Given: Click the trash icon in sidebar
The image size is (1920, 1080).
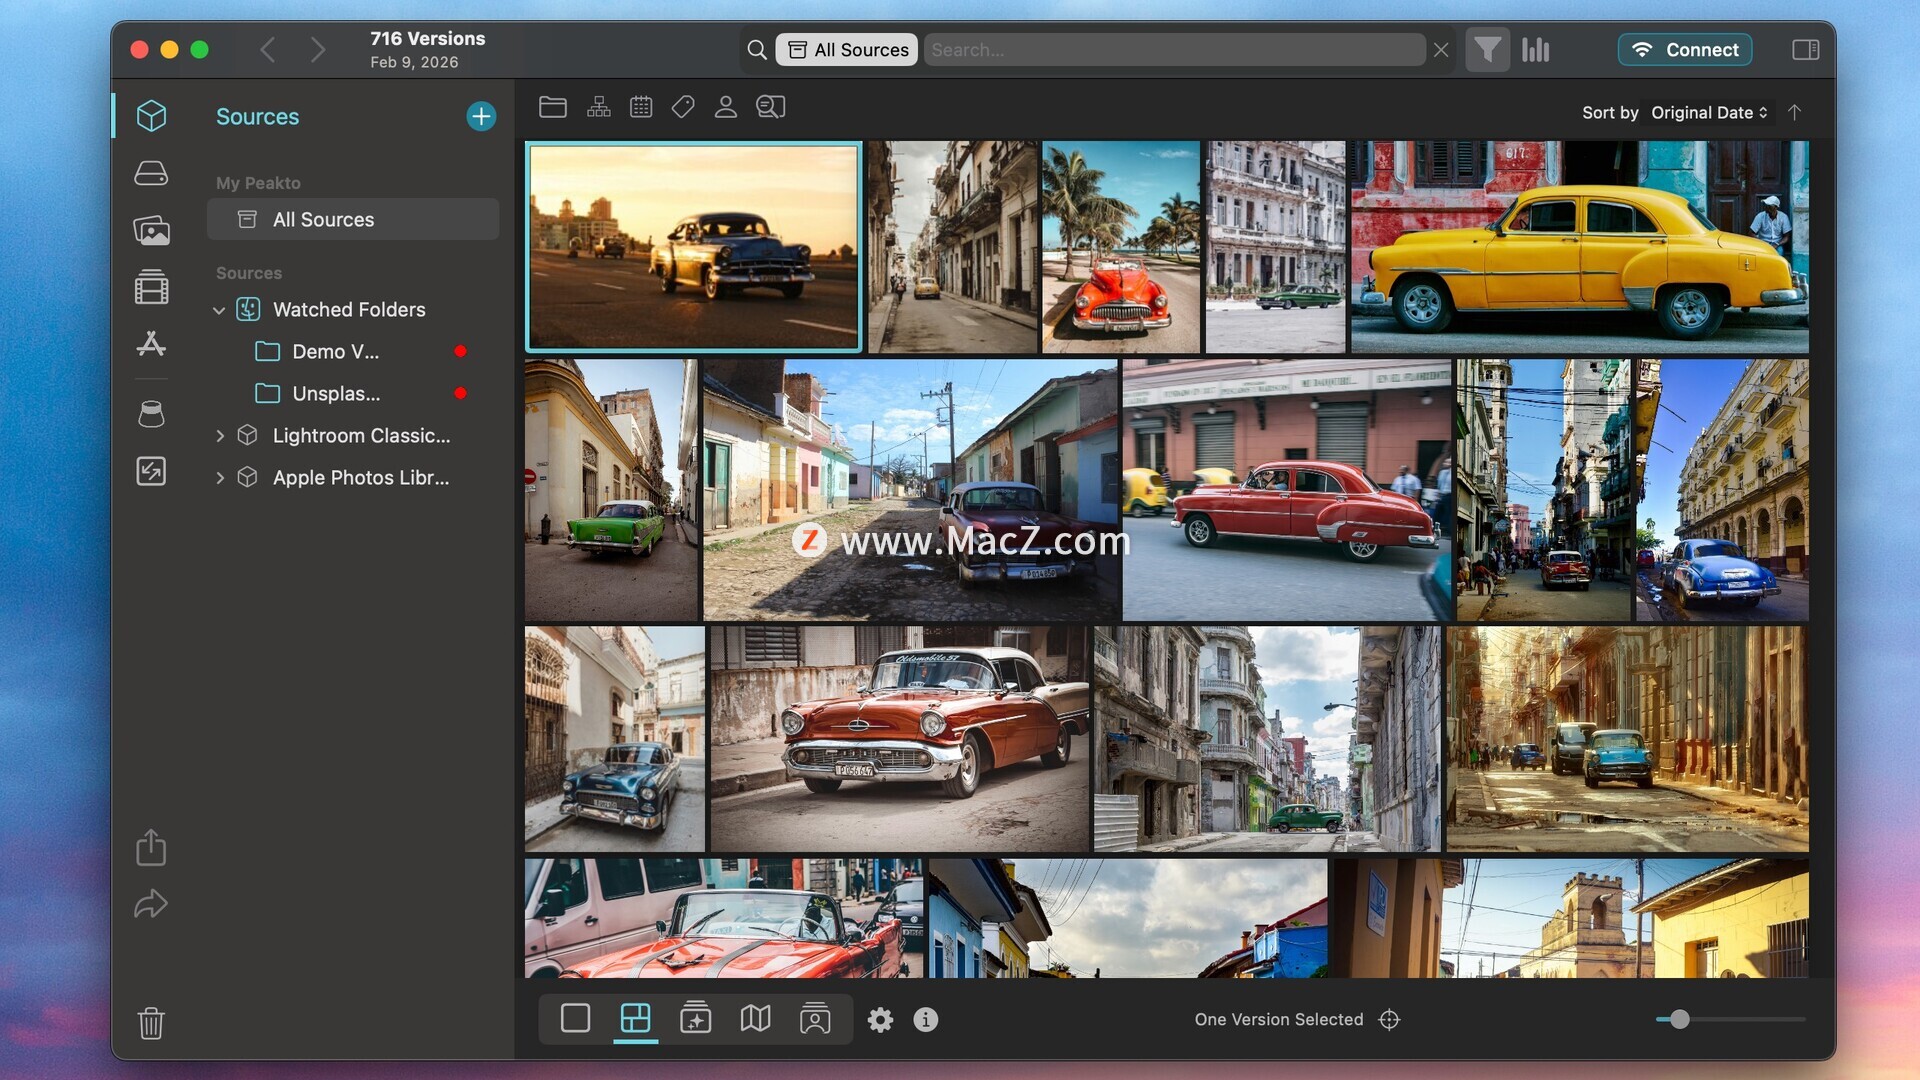Looking at the screenshot, I should click(x=151, y=1023).
